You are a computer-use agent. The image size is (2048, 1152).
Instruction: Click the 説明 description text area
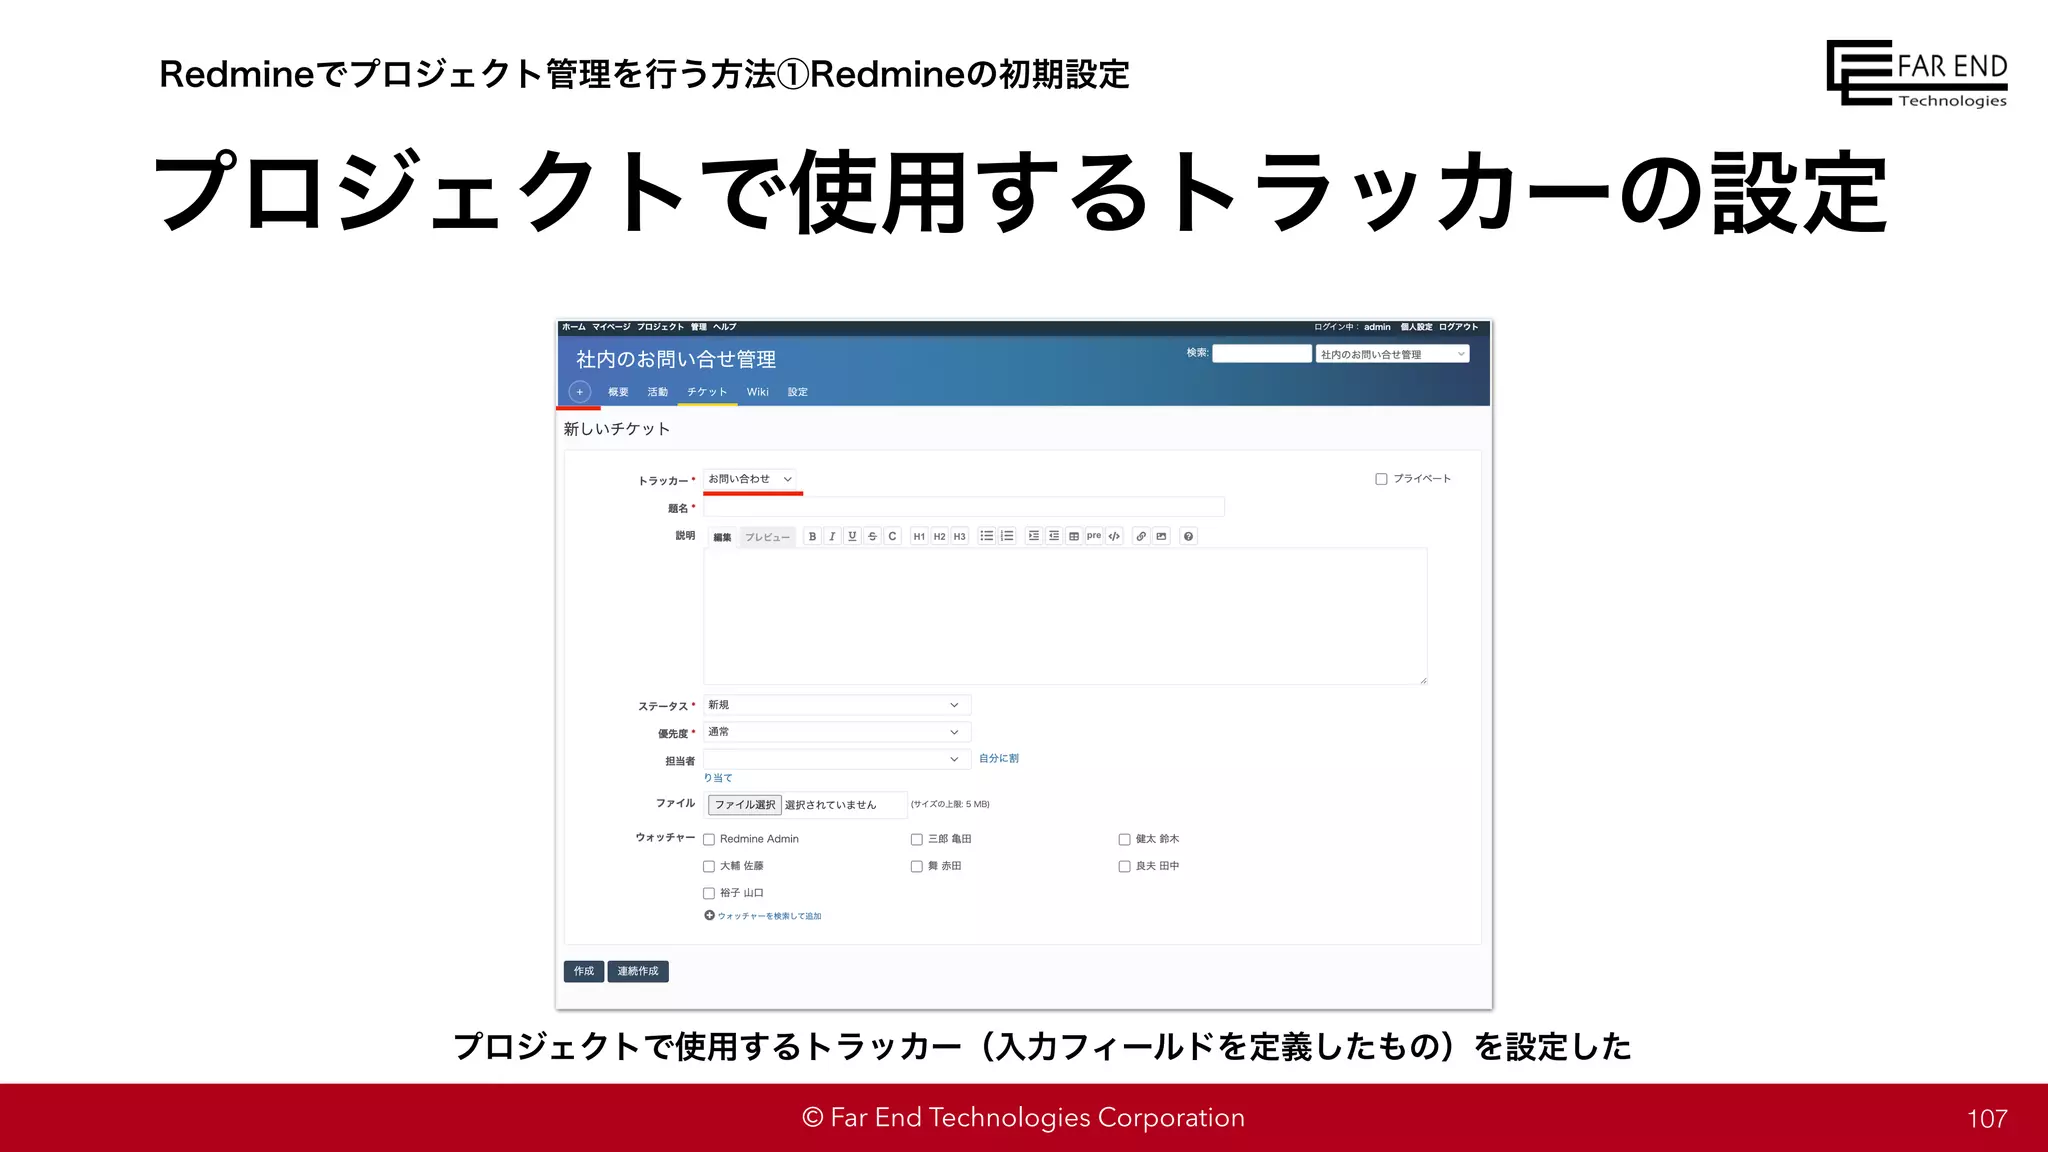point(1065,616)
